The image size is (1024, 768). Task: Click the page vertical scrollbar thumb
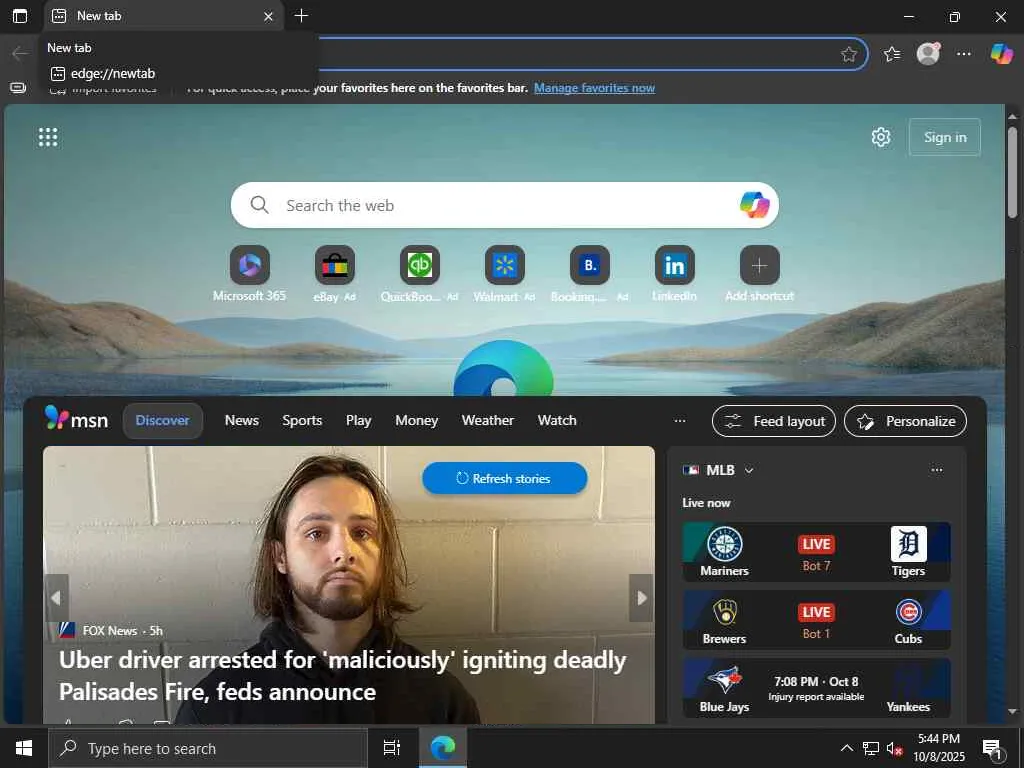1012,172
